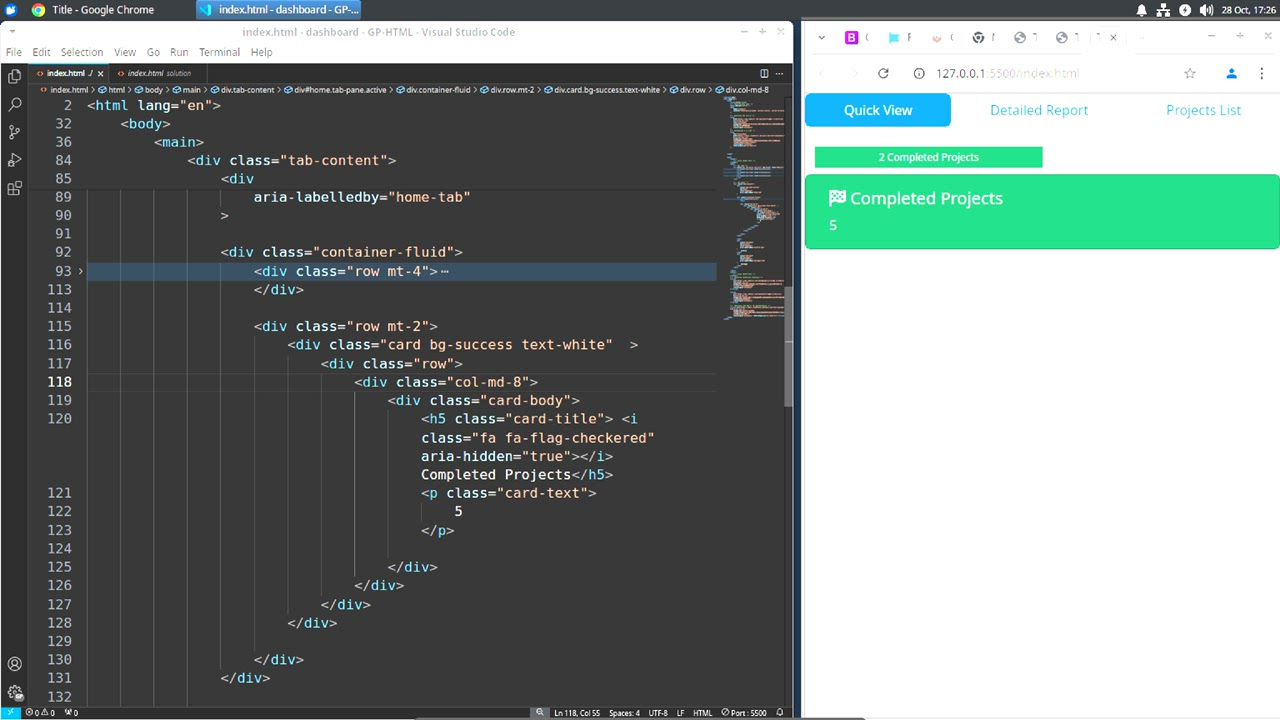
Task: Click the editor vertical scrollbar
Action: [788, 346]
